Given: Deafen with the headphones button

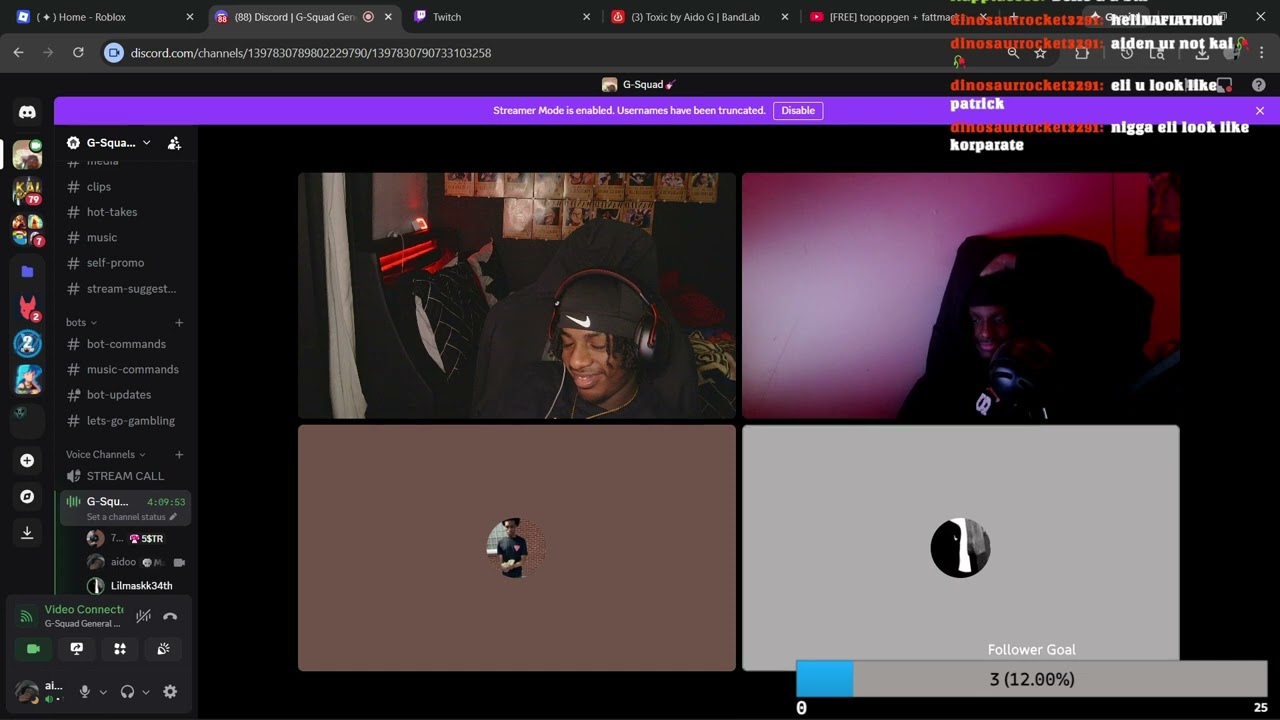Looking at the screenshot, I should click(127, 691).
